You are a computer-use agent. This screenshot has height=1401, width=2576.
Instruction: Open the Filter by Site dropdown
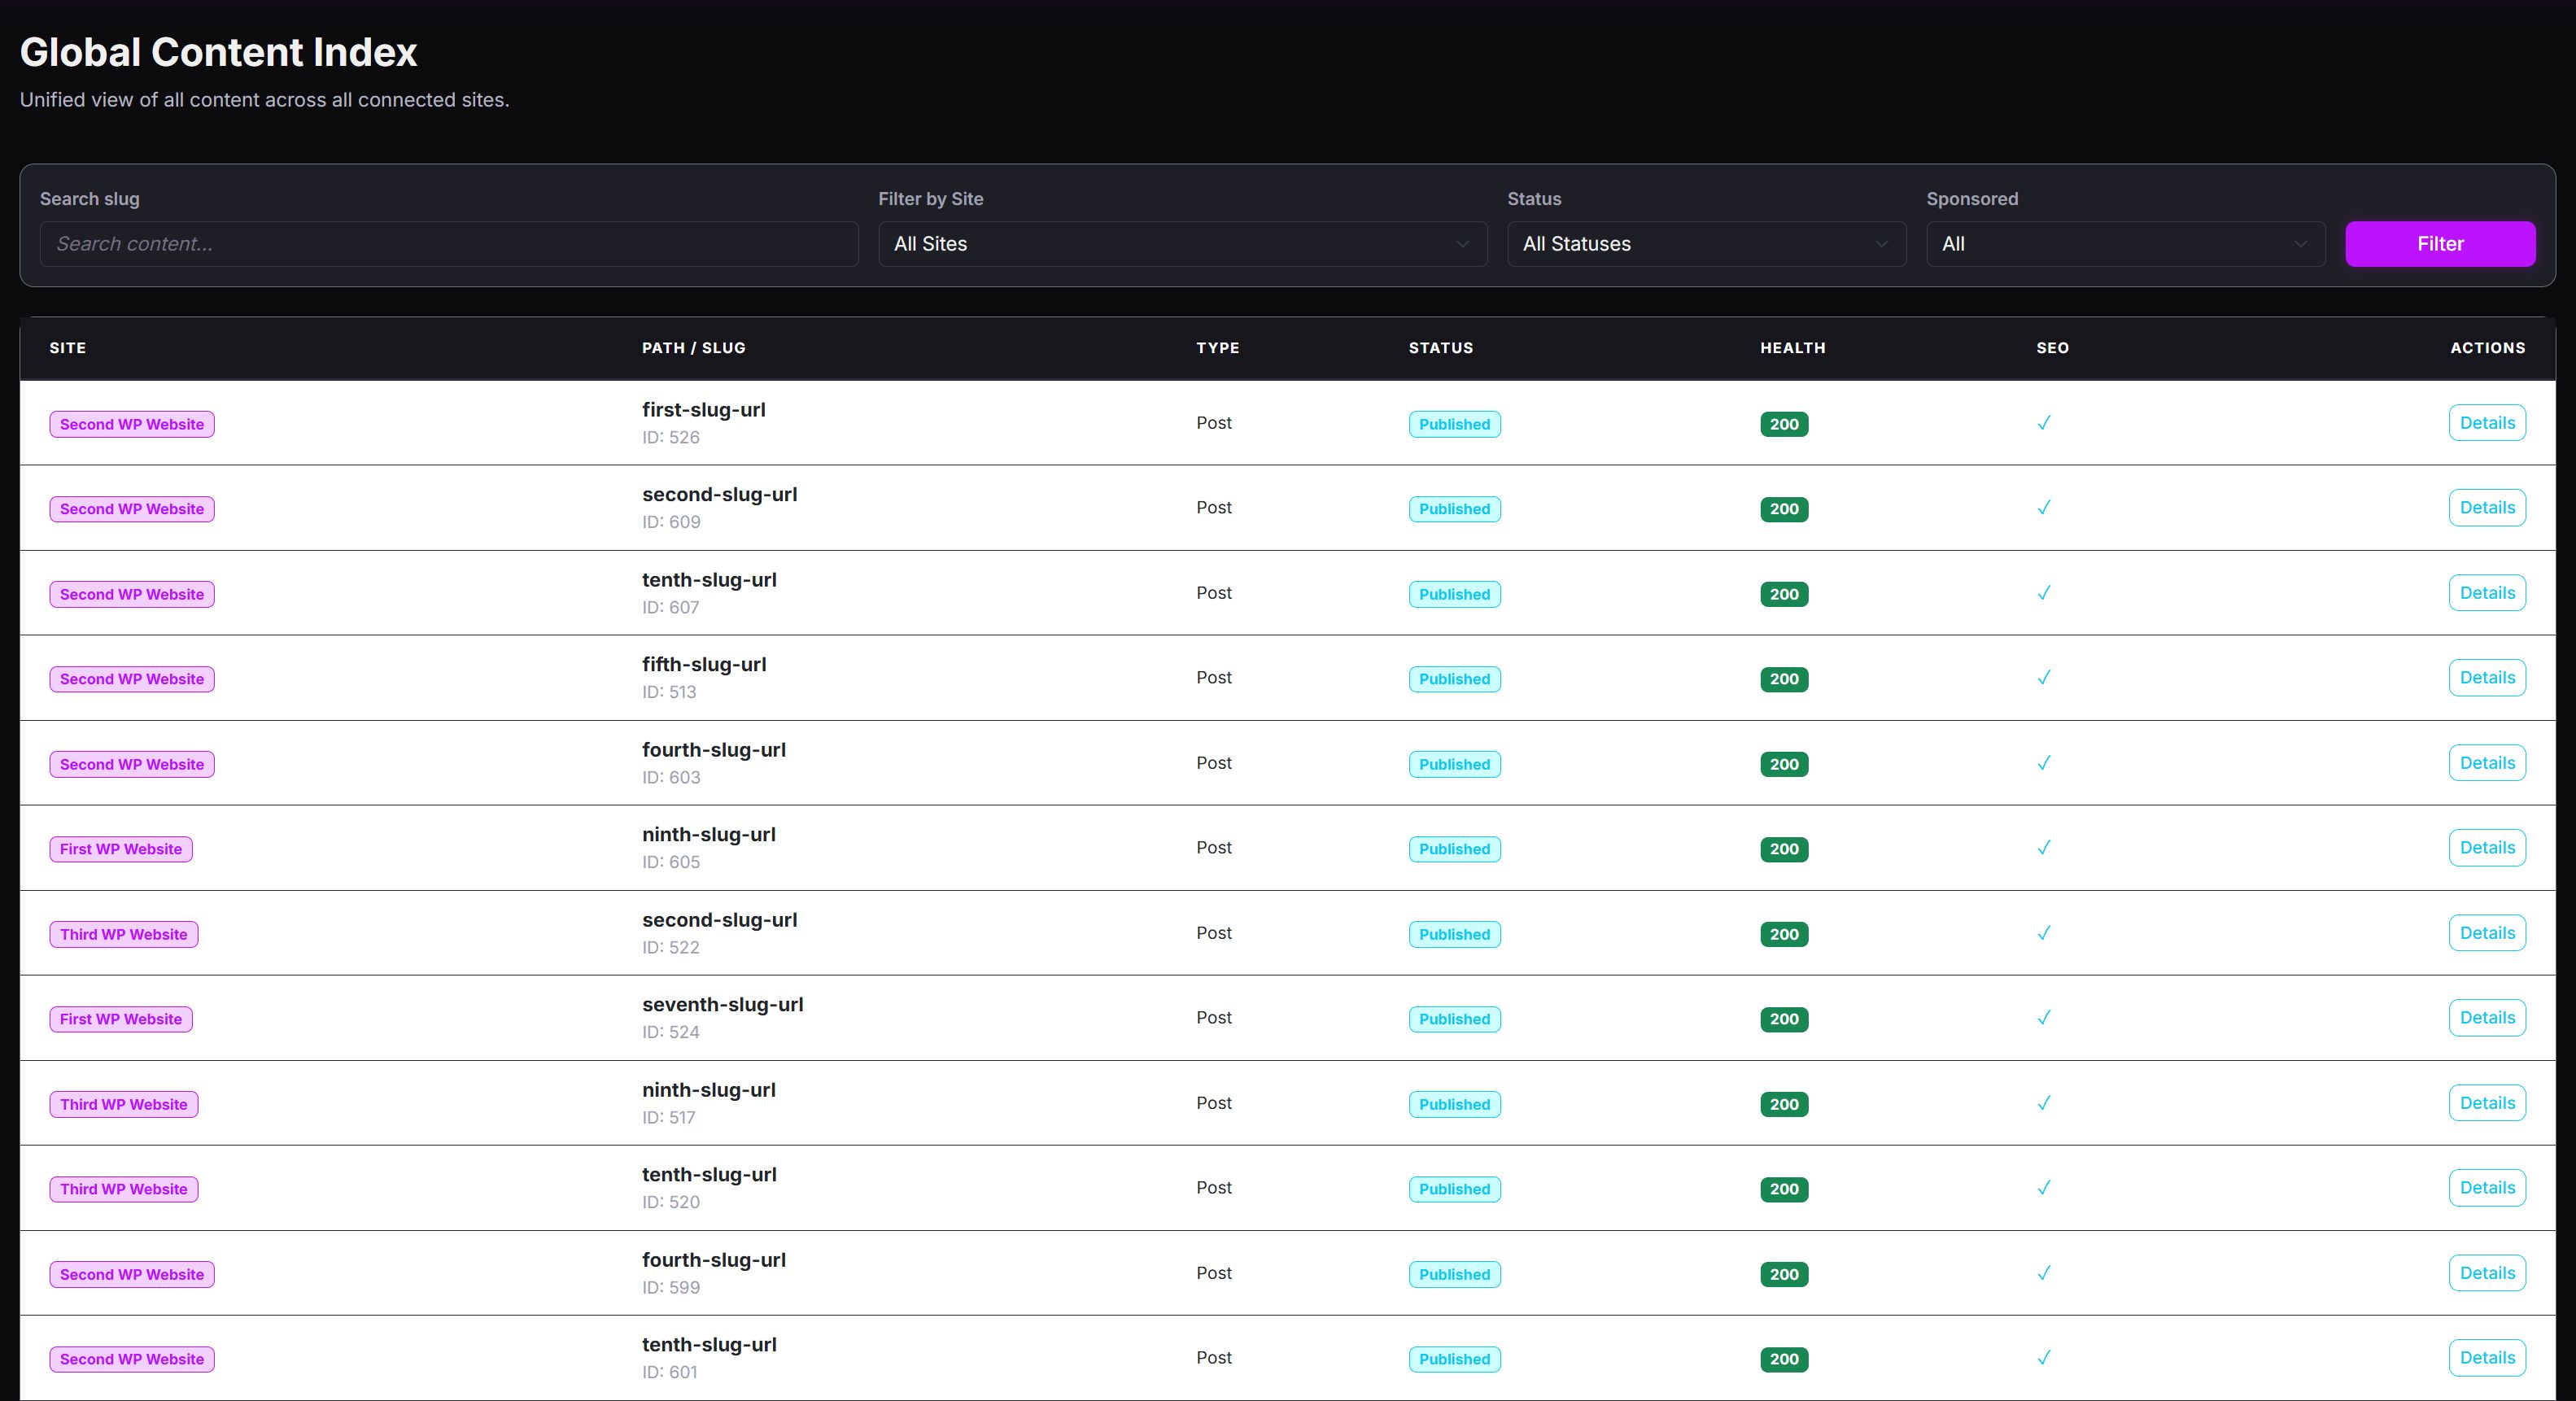(x=1181, y=244)
